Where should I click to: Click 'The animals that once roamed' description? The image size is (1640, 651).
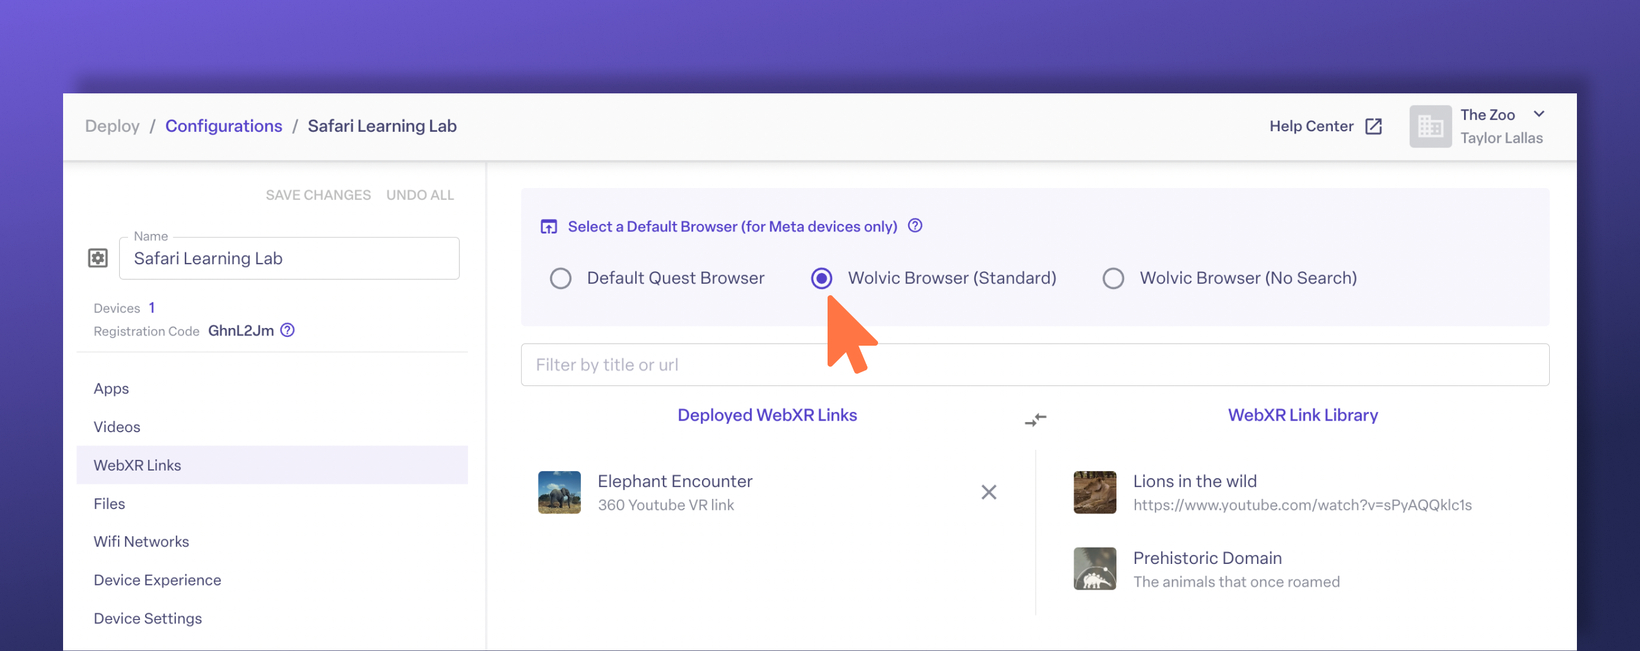pos(1236,582)
